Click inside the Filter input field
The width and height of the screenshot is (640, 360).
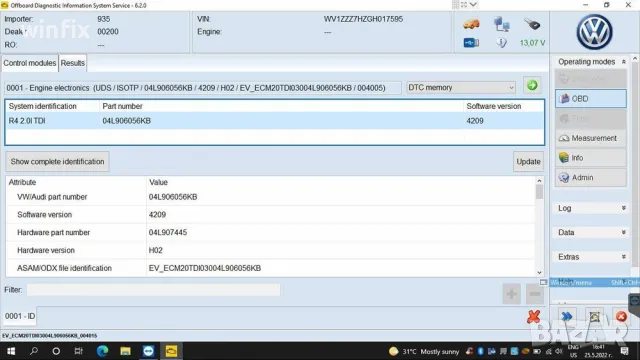(153, 290)
